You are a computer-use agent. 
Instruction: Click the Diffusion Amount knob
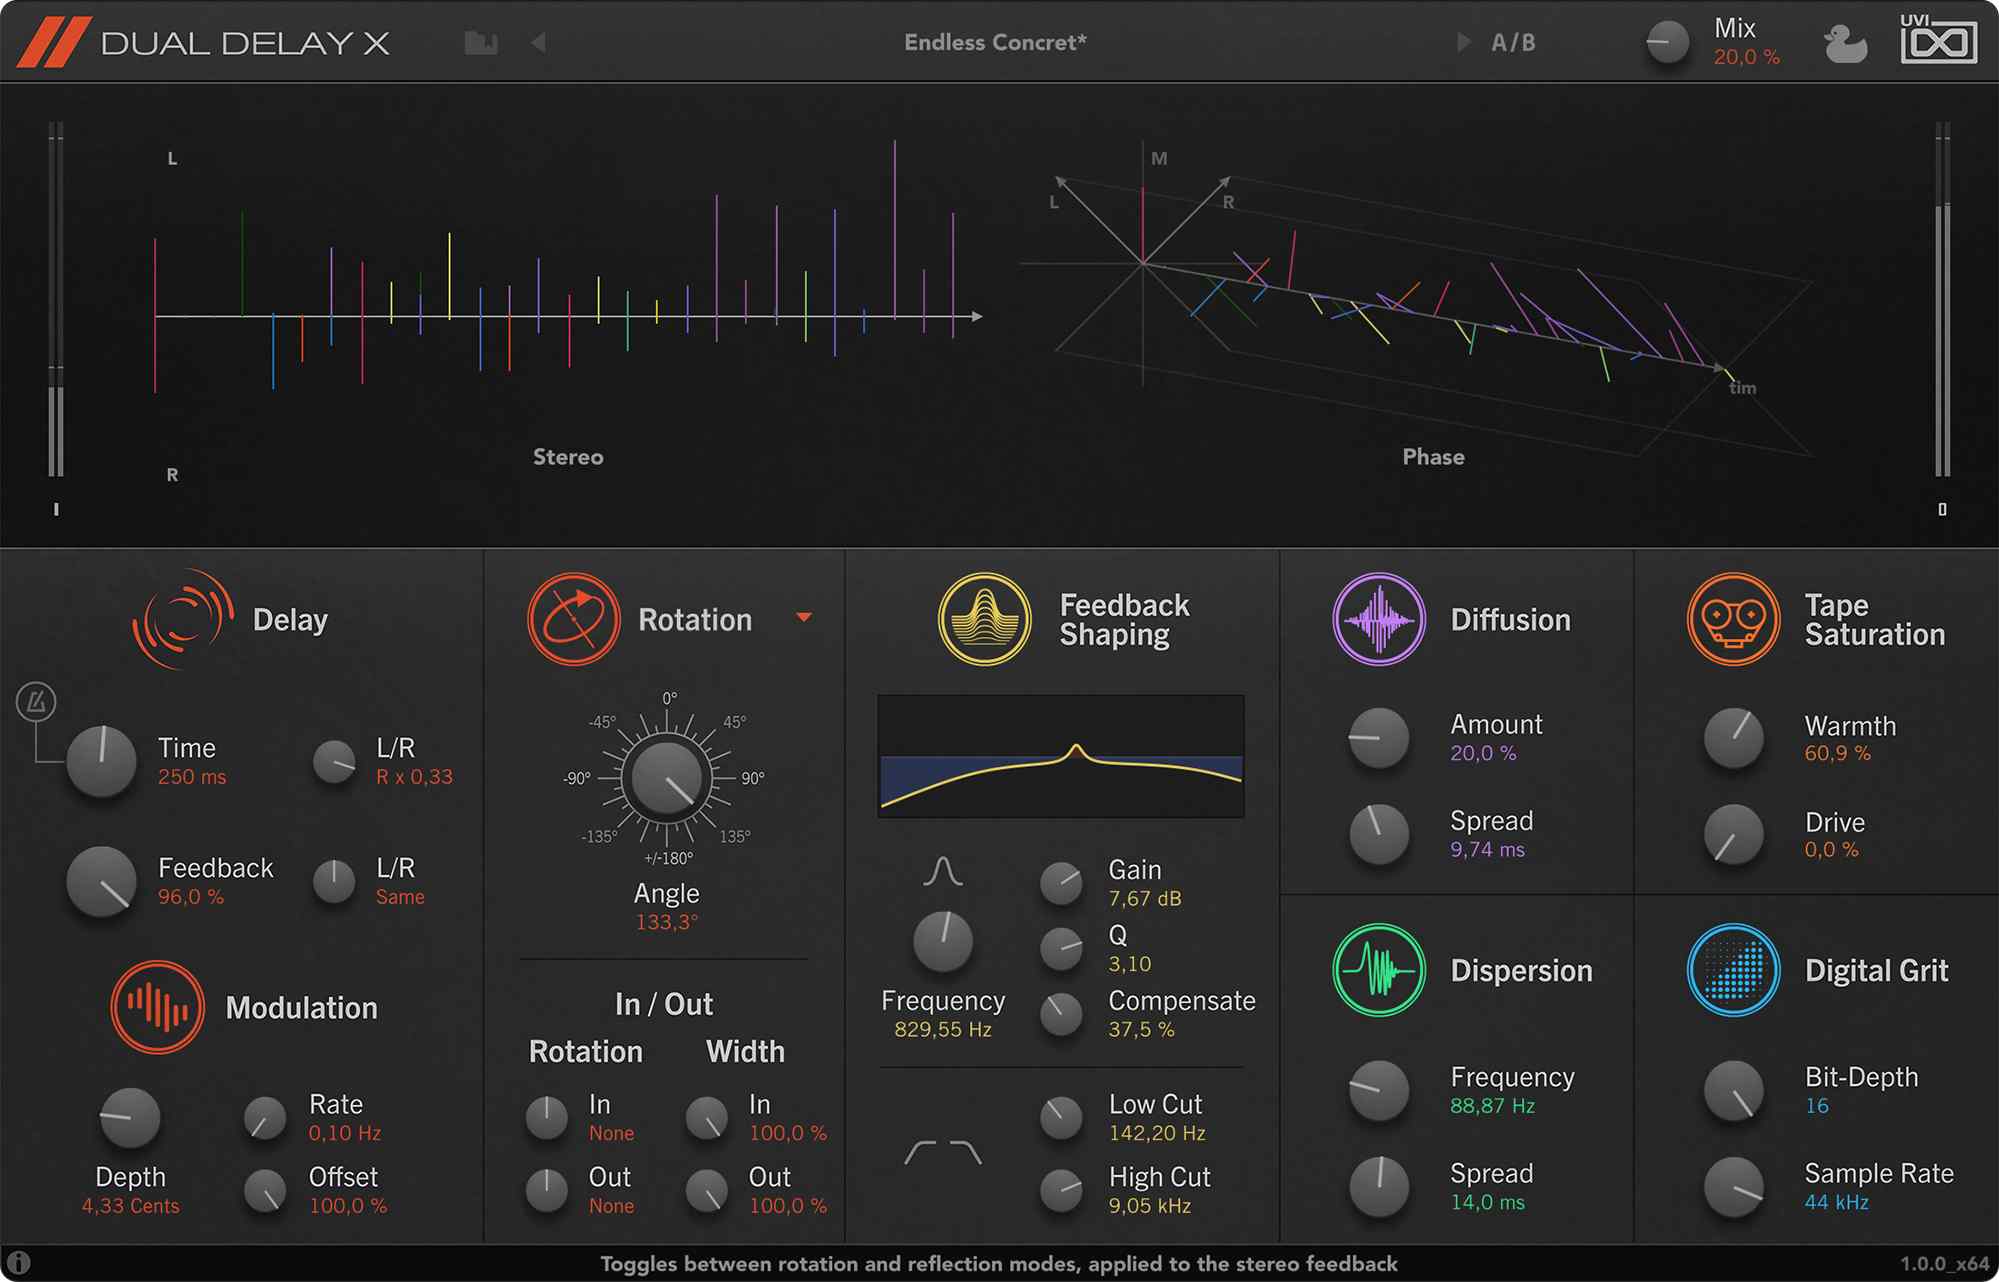(x=1379, y=738)
